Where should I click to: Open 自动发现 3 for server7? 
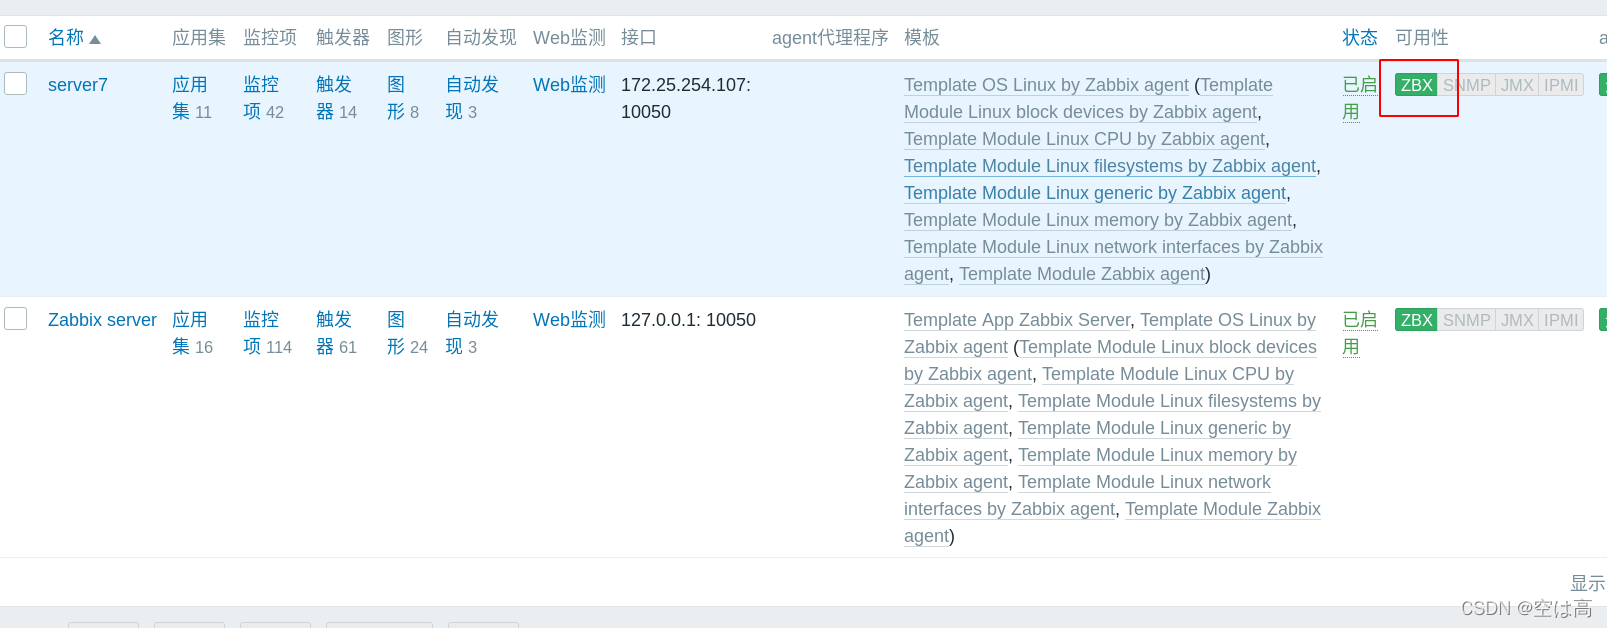point(472,98)
